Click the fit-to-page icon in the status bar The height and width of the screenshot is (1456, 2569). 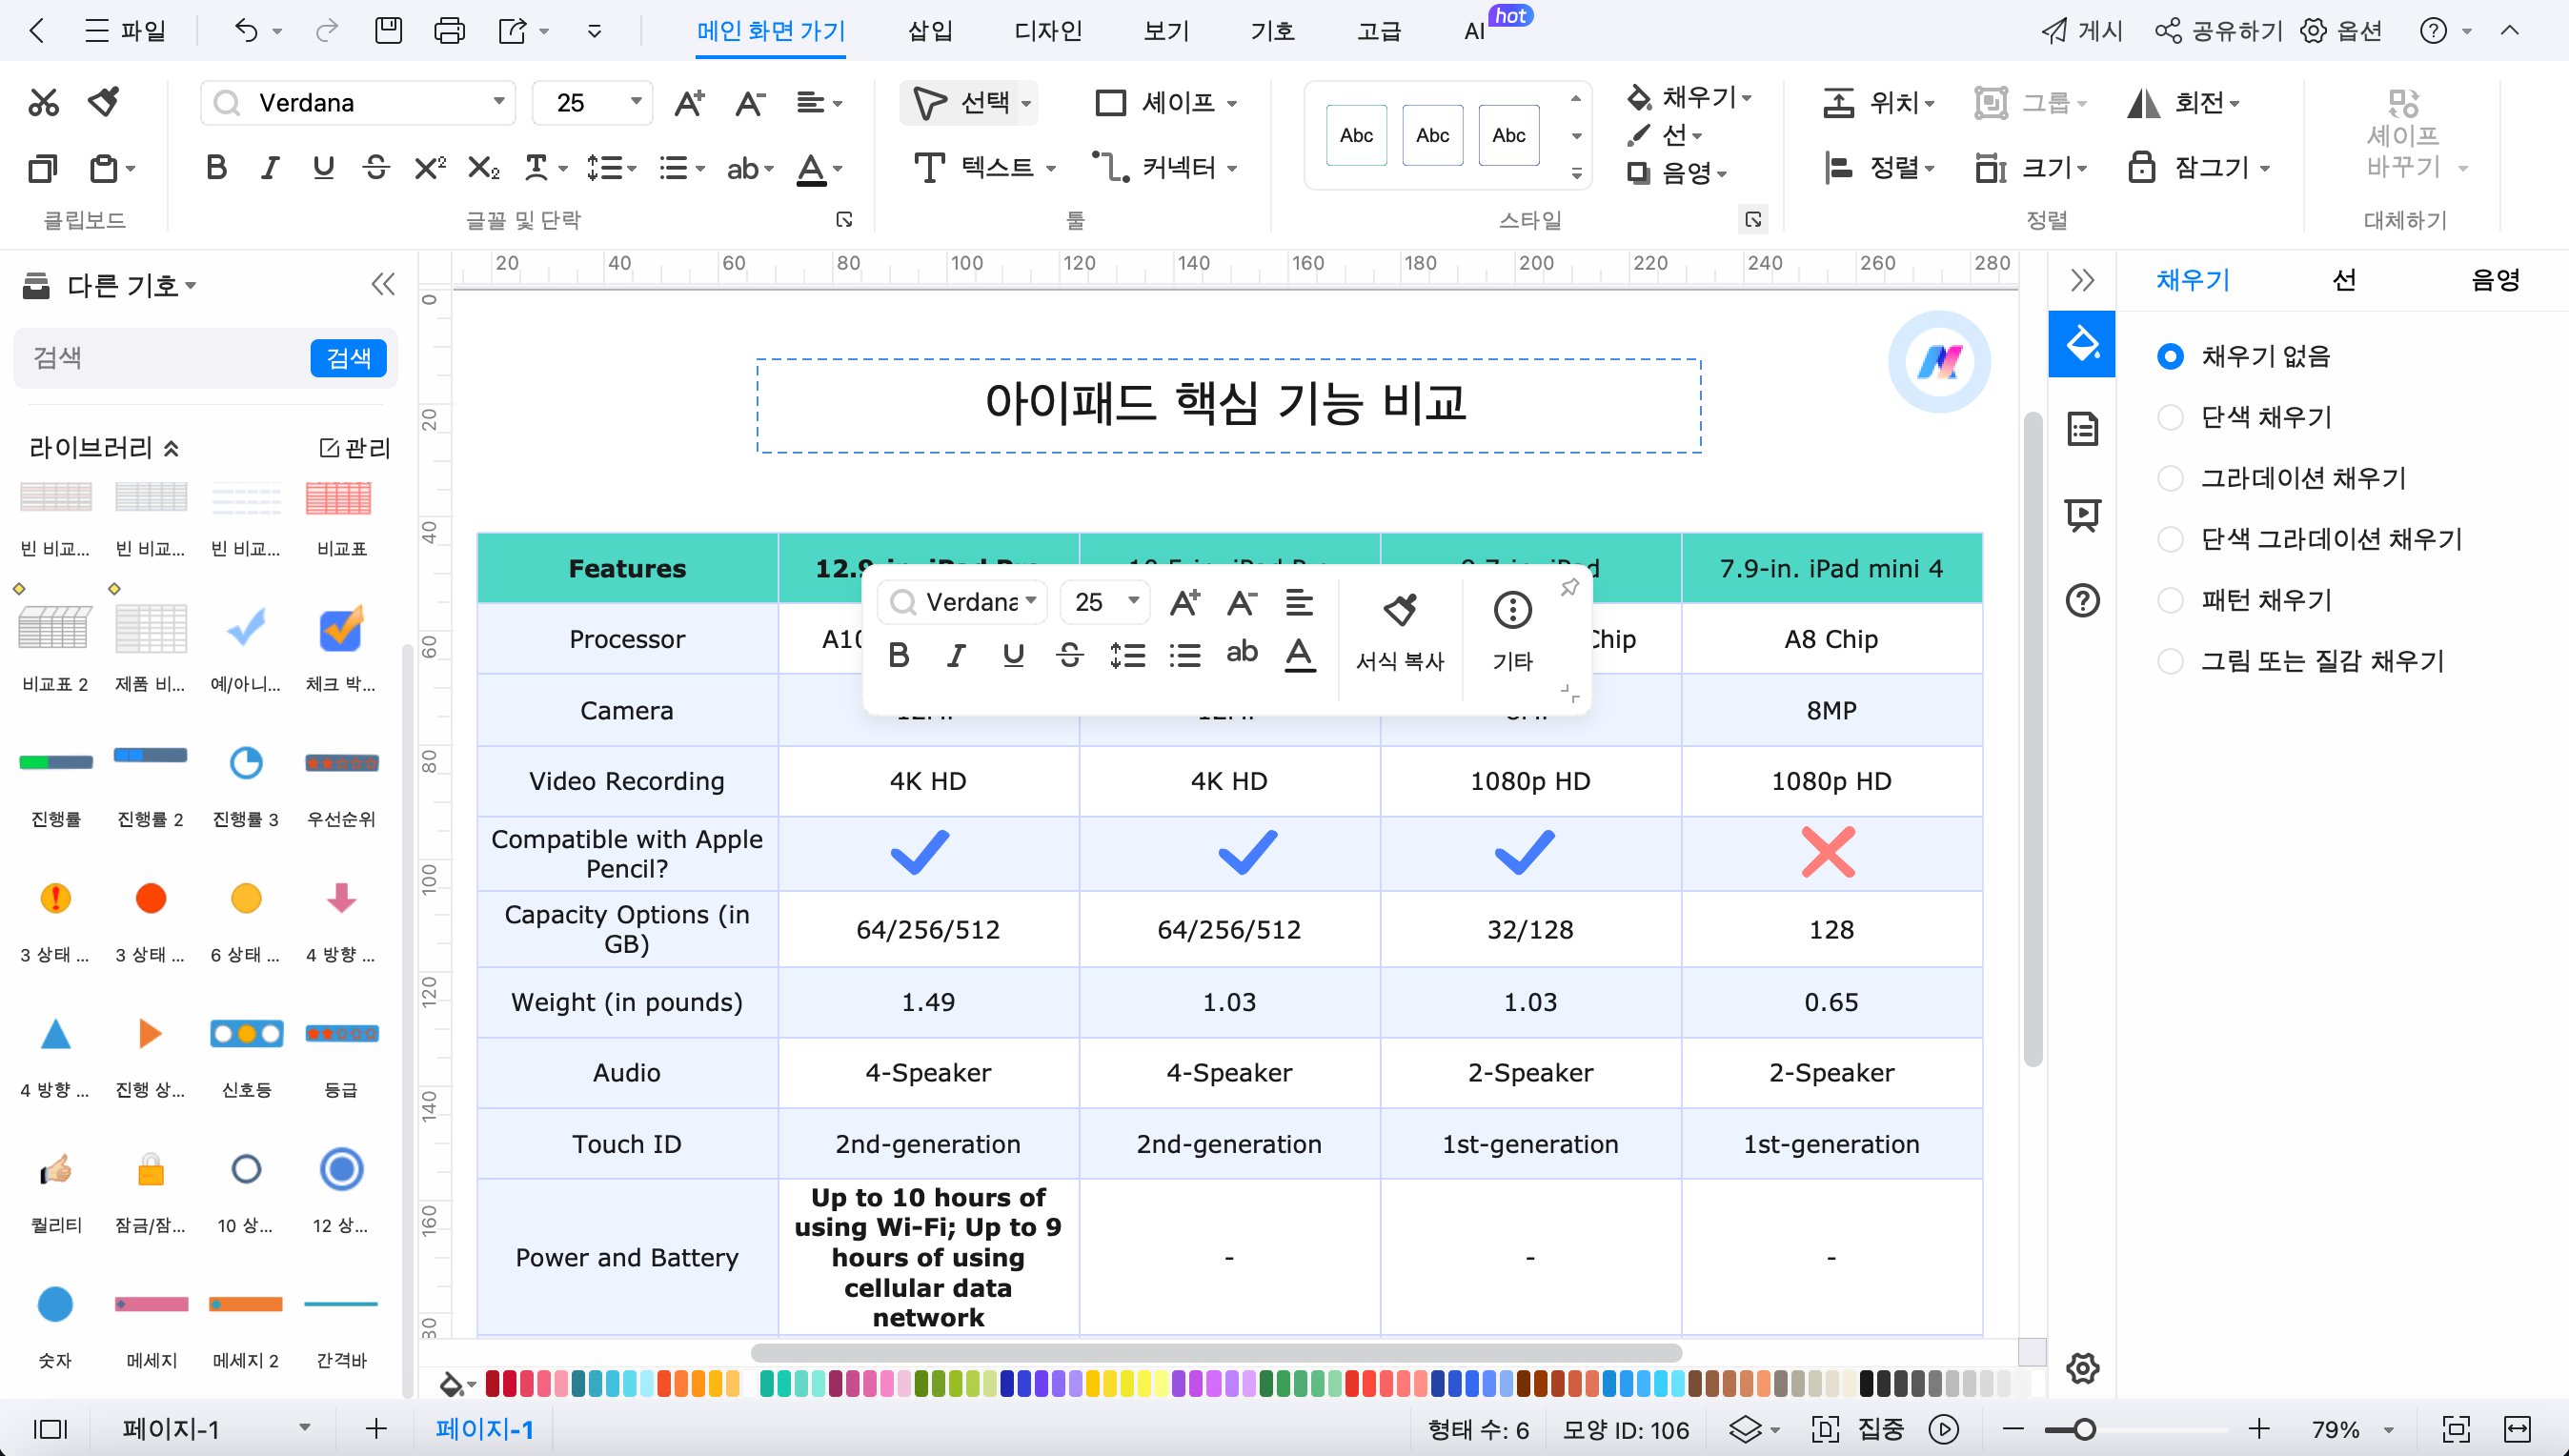coord(2456,1429)
